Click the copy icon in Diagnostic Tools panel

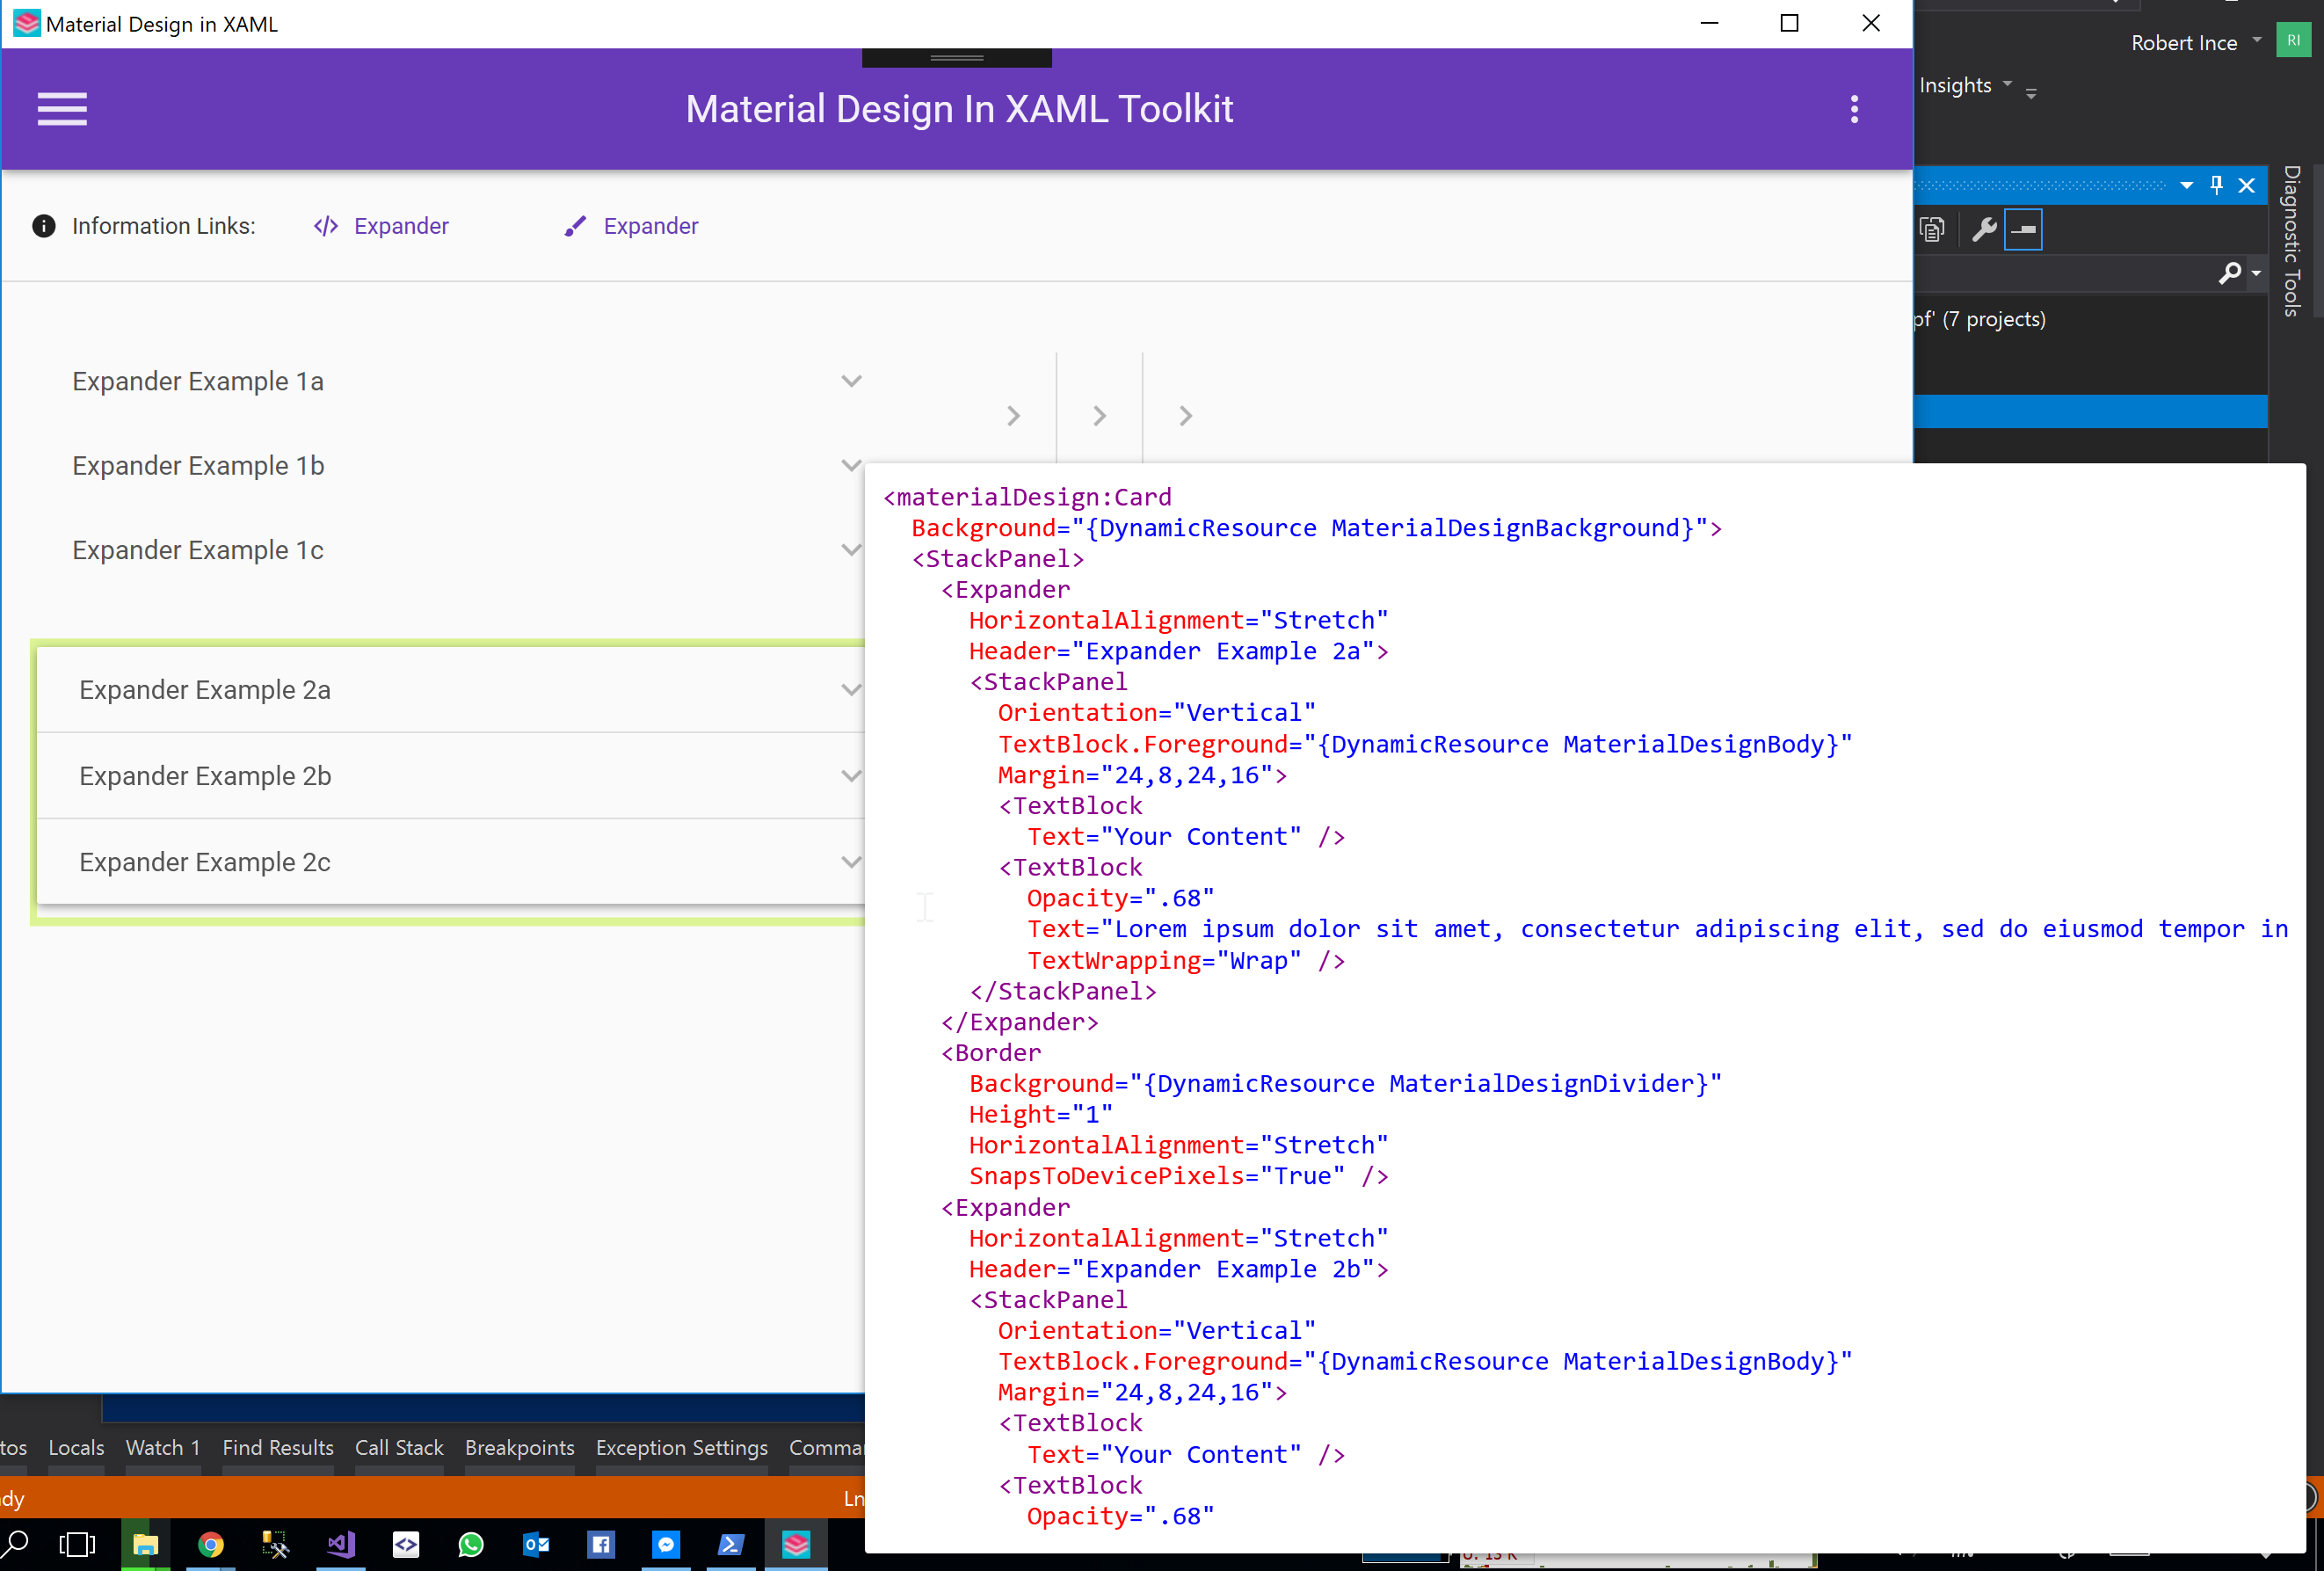pos(1932,229)
